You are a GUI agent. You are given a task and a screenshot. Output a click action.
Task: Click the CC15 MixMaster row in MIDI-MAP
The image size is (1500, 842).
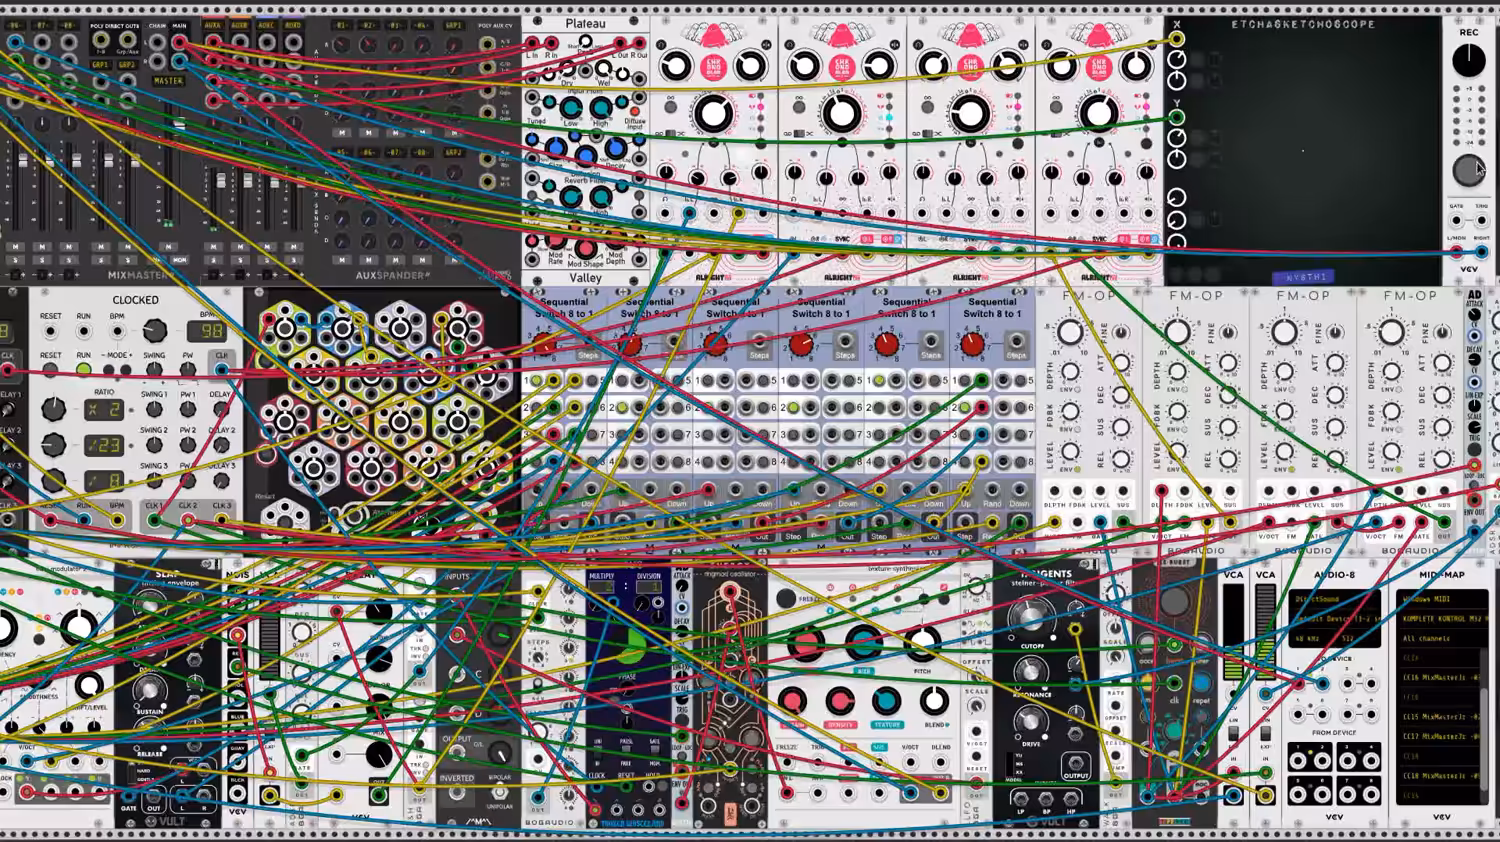1436,716
